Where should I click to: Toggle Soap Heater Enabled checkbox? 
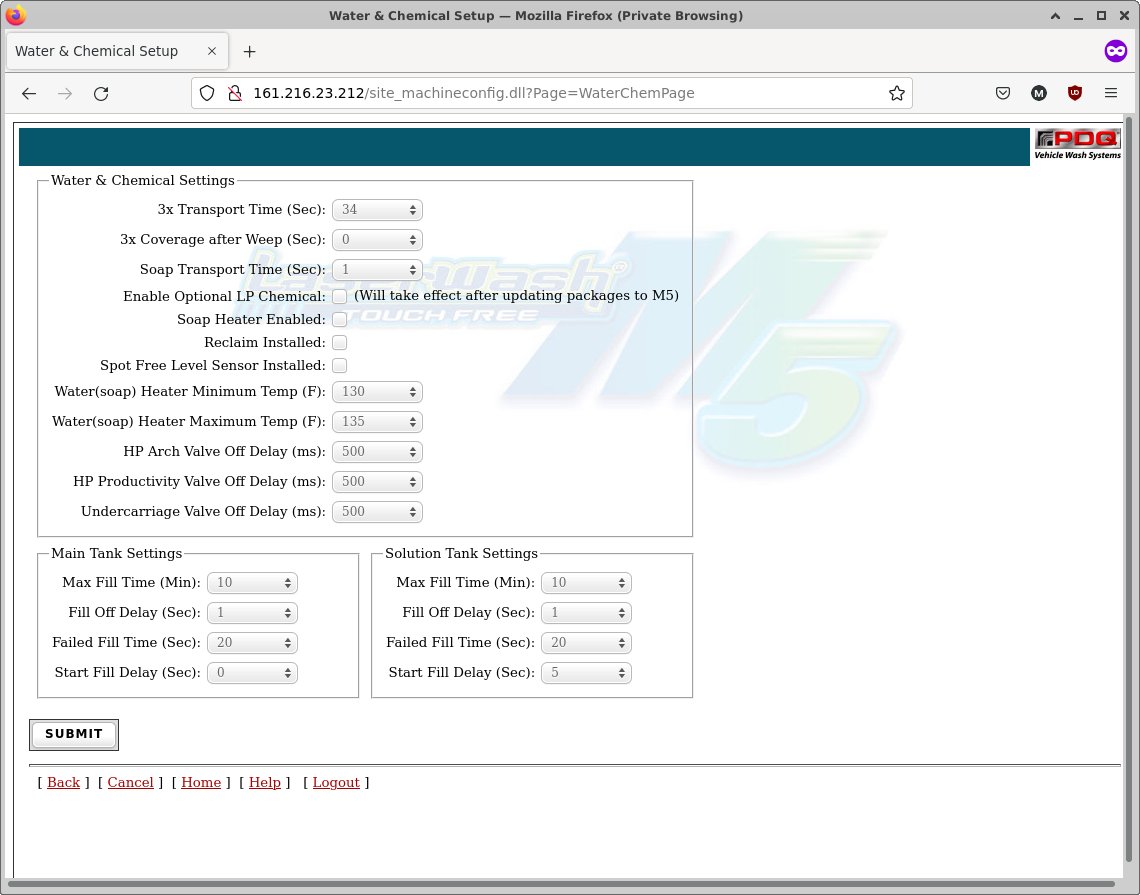(340, 319)
